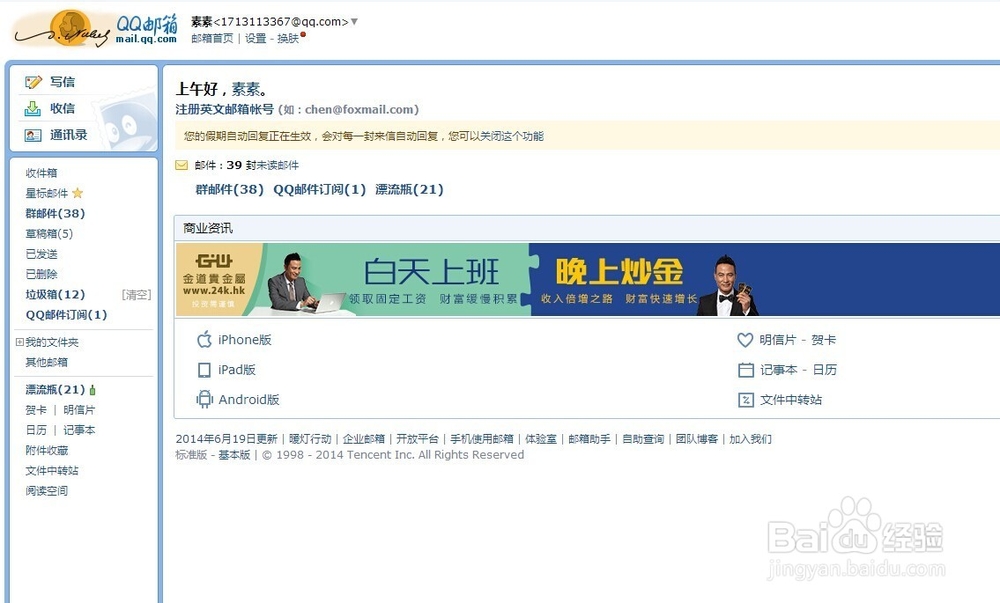Open 通讯录 contacts
Image resolution: width=1000 pixels, height=603 pixels.
click(68, 135)
